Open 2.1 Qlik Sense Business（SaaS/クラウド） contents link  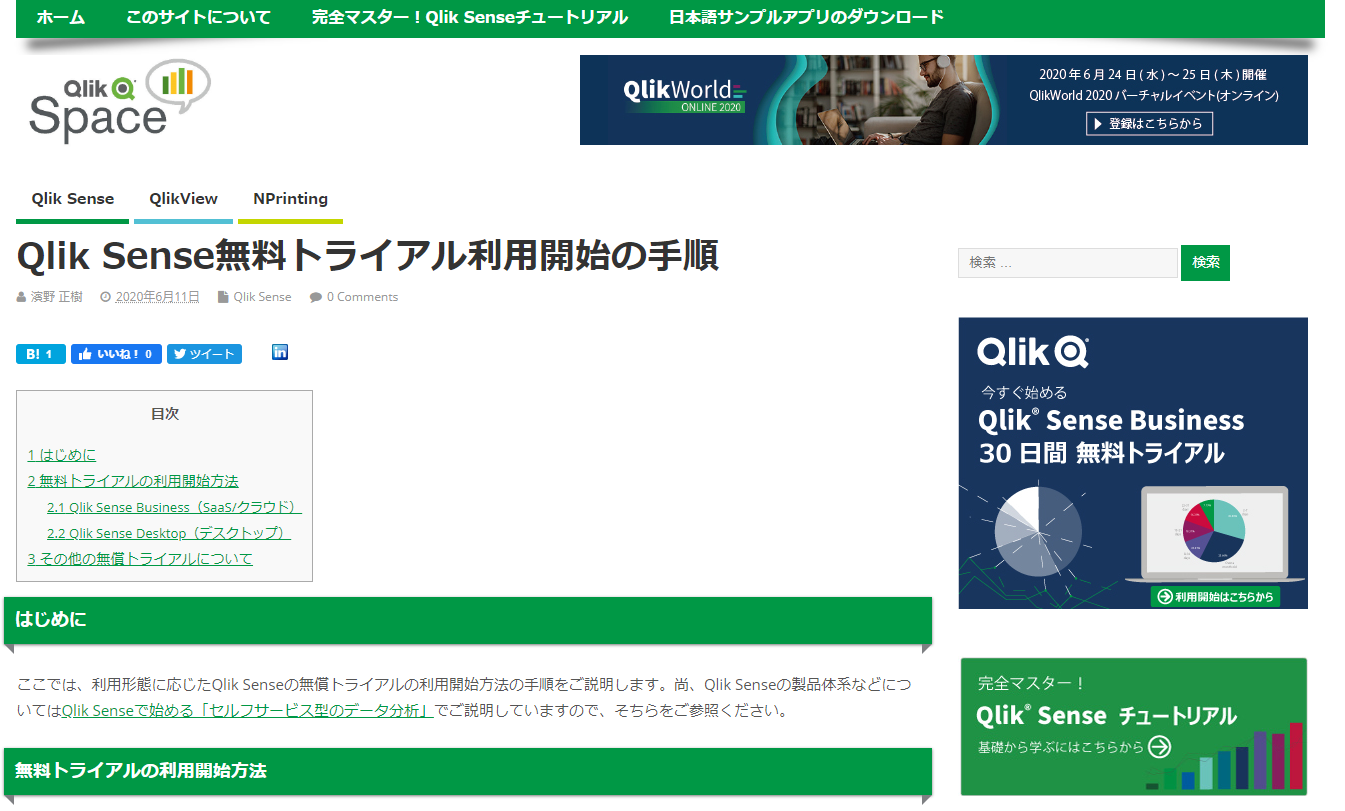pos(174,507)
